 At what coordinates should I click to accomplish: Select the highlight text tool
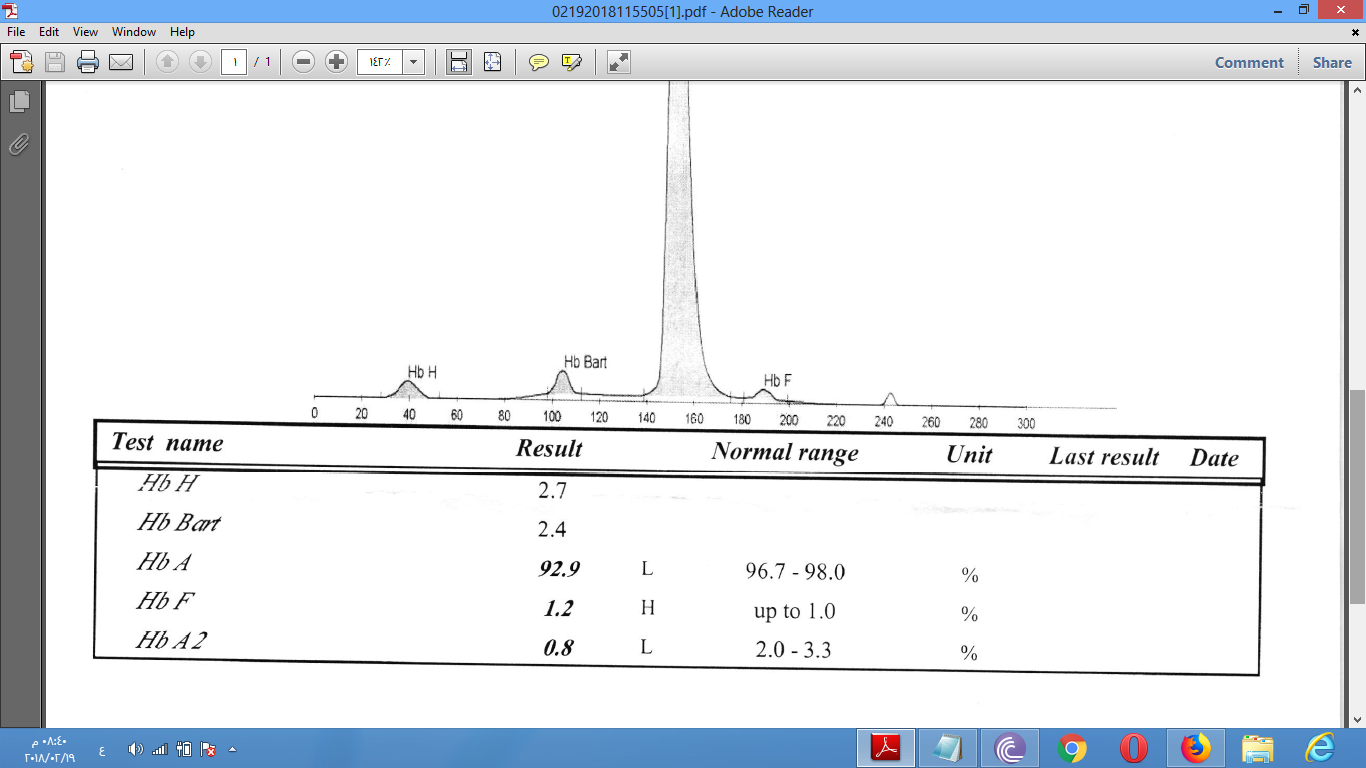tap(572, 62)
